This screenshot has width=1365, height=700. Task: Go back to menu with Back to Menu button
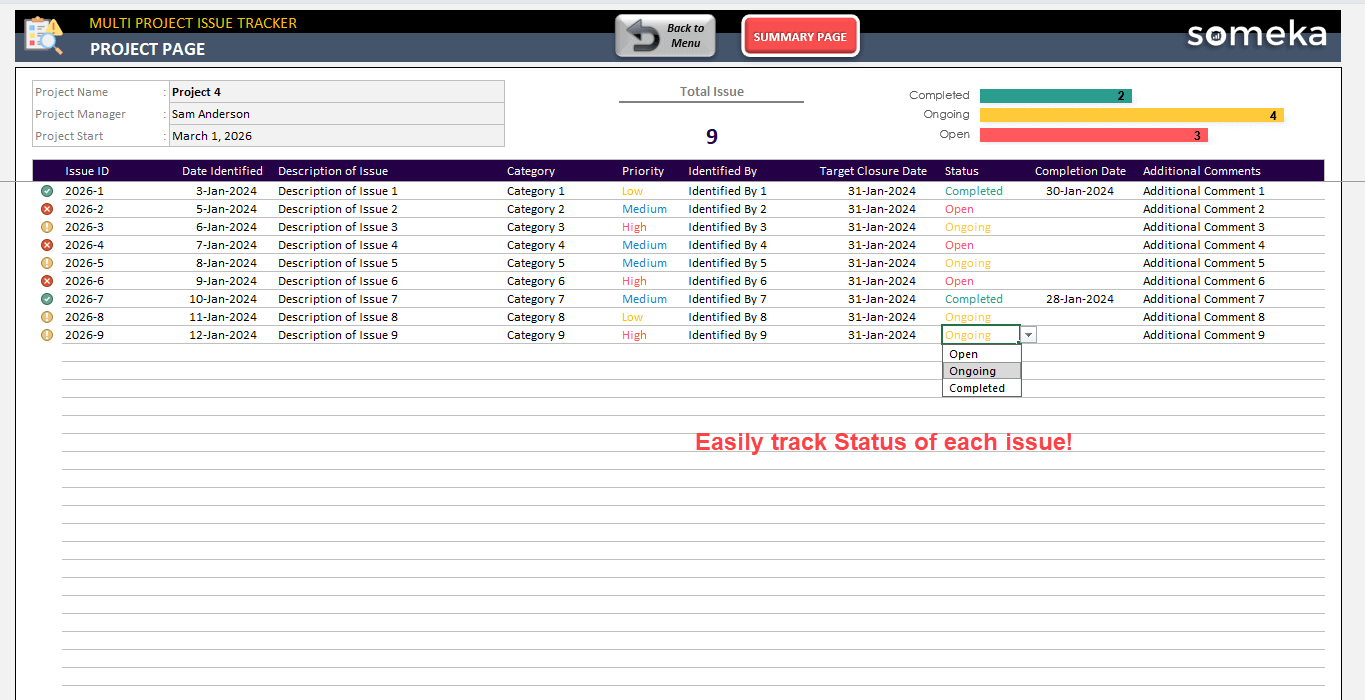click(x=665, y=36)
